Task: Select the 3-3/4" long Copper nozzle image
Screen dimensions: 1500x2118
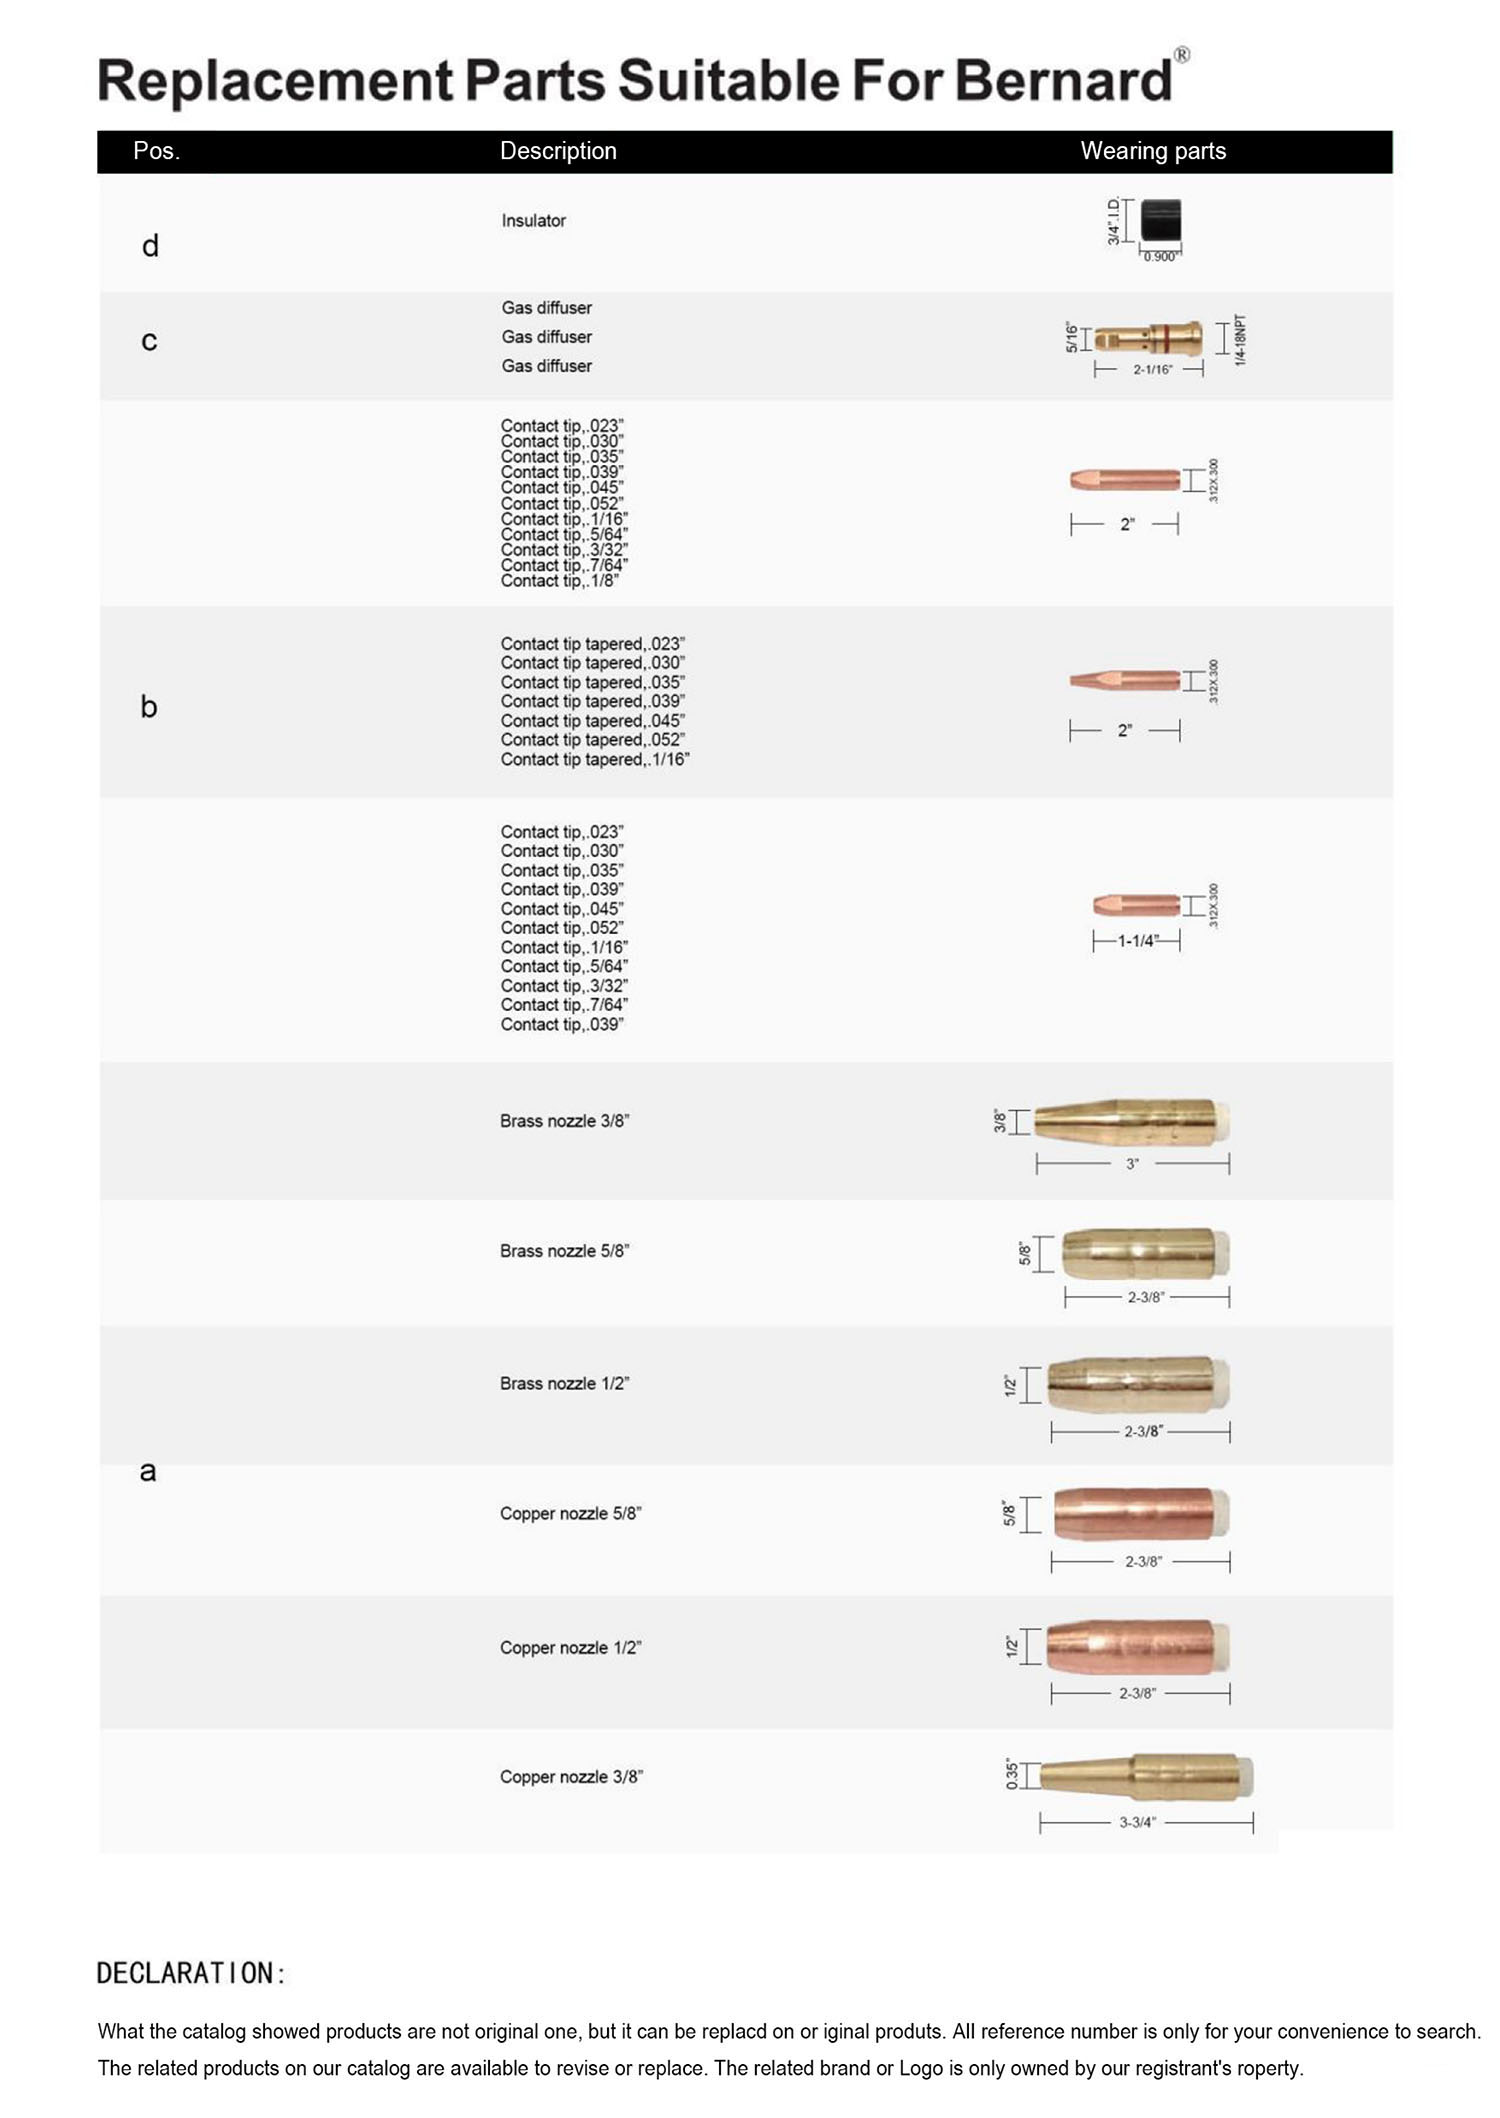Action: coord(1146,1776)
